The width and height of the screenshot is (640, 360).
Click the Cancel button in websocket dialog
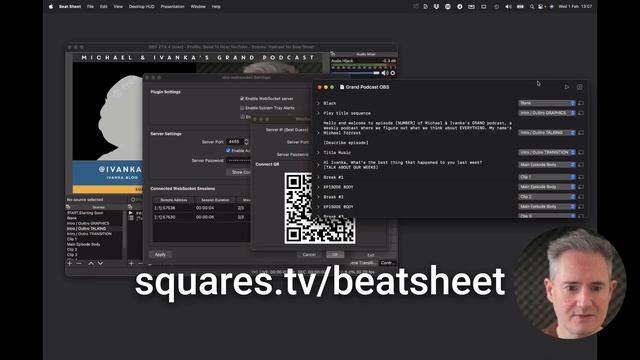[309, 254]
